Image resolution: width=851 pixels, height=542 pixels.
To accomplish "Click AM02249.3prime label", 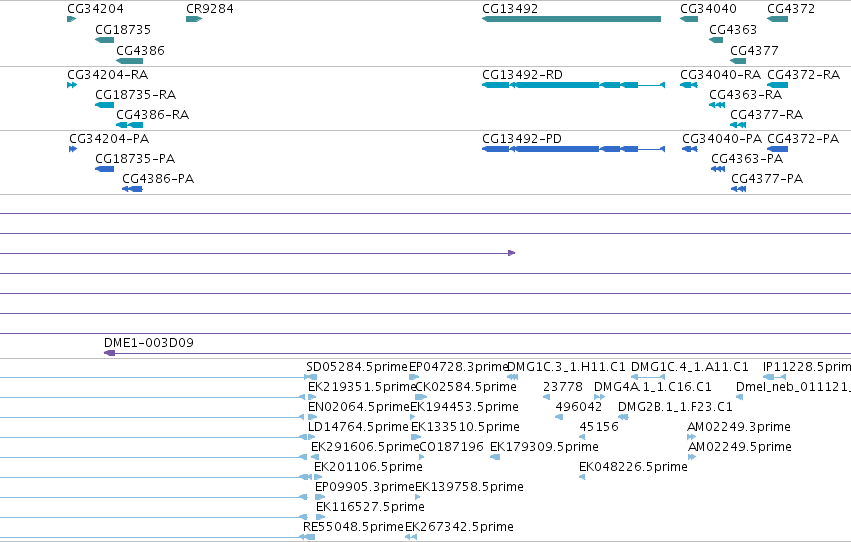I will pyautogui.click(x=739, y=427).
